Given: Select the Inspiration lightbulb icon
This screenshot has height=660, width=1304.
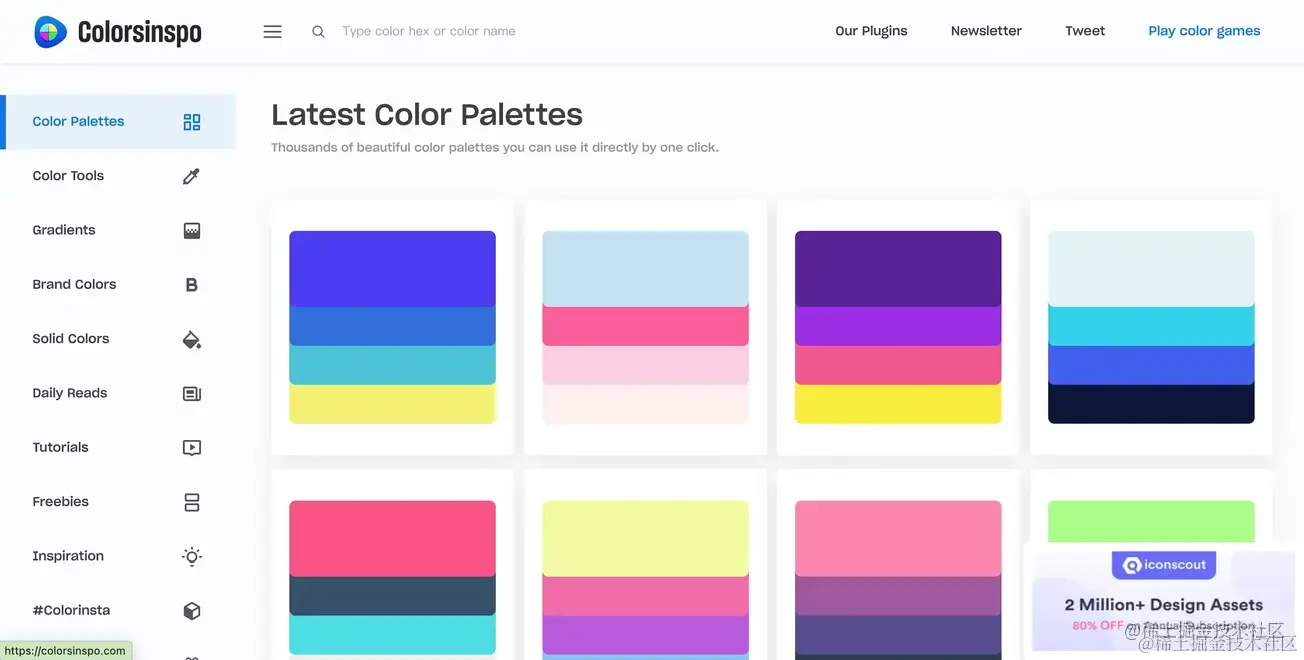Looking at the screenshot, I should [191, 556].
